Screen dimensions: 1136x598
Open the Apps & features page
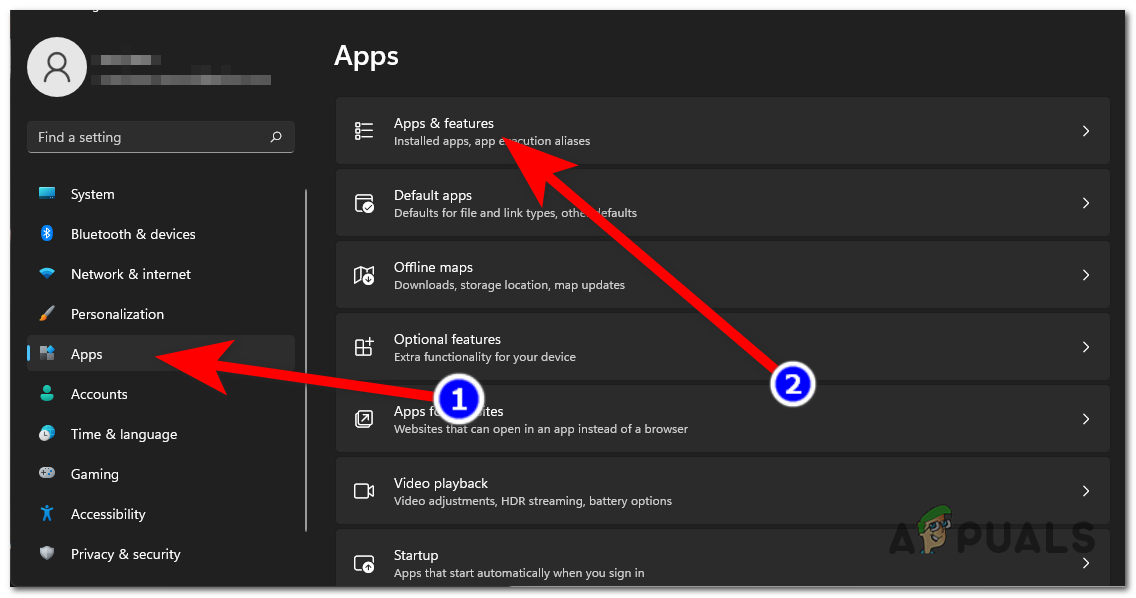point(722,130)
